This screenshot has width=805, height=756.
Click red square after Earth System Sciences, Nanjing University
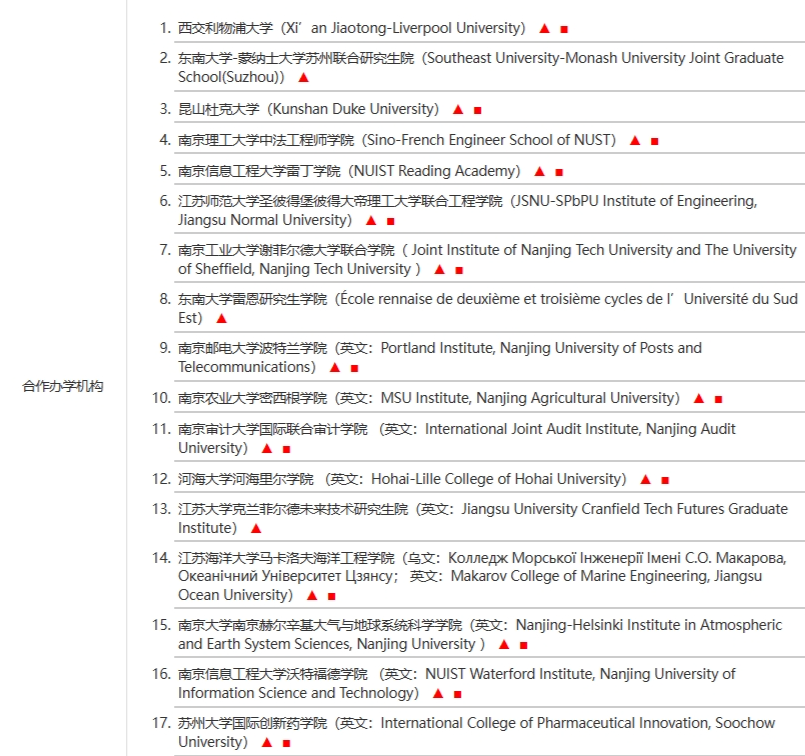[x=524, y=645]
